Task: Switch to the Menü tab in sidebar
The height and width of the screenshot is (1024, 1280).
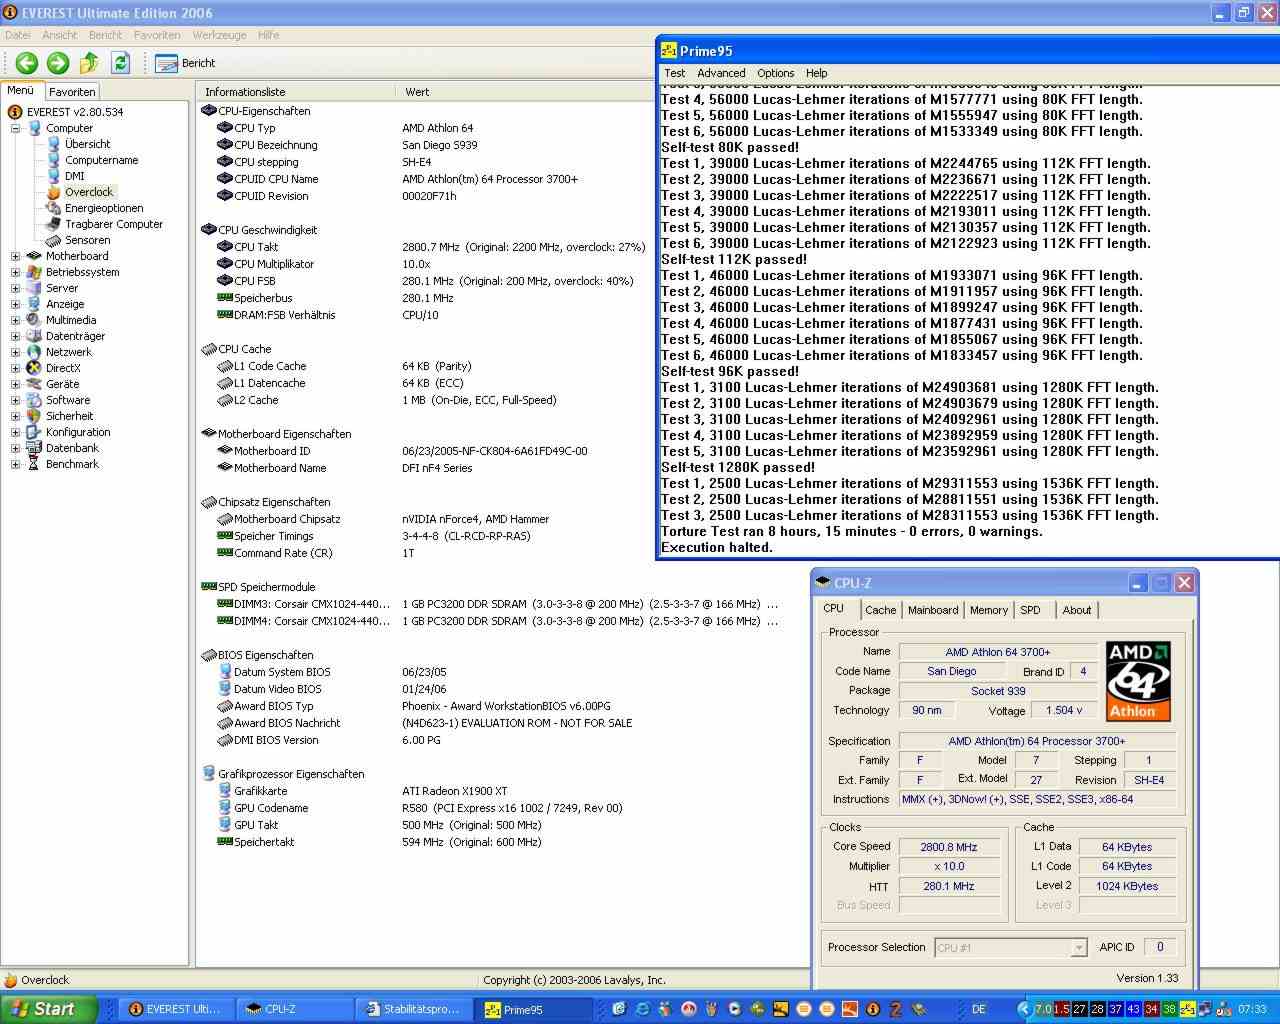Action: tap(21, 90)
